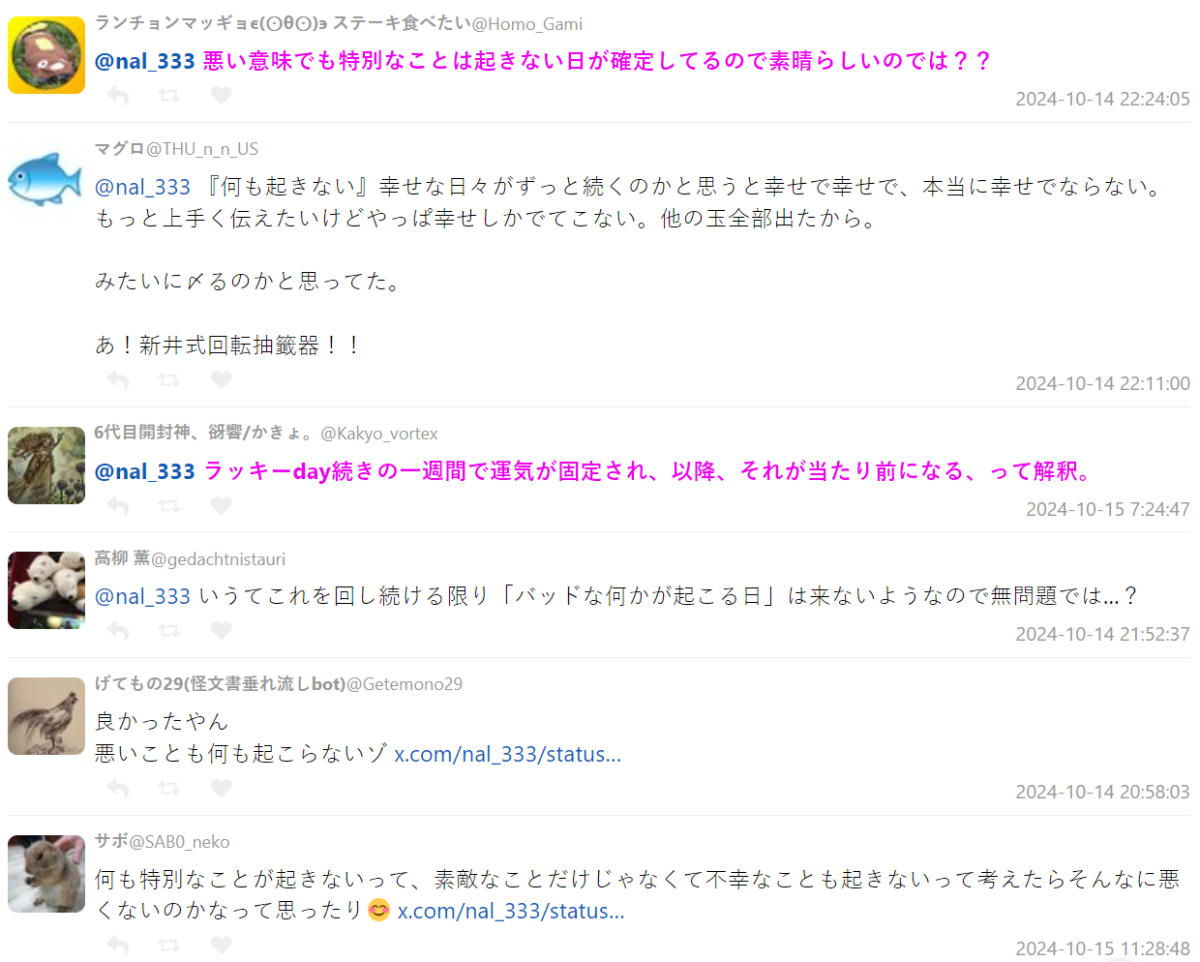
Task: Like the tweet by マグロ @THU_n_n_US
Action: (221, 380)
